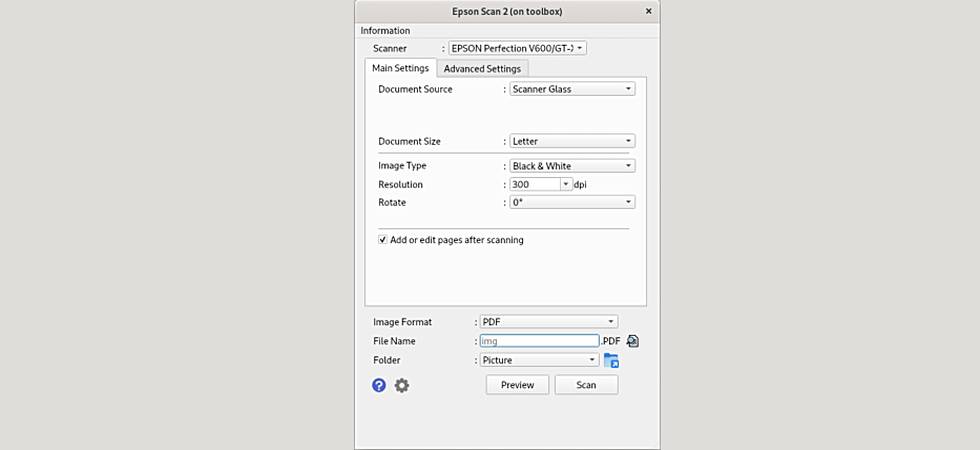Expand the Folder Picture dropdown

coord(539,360)
